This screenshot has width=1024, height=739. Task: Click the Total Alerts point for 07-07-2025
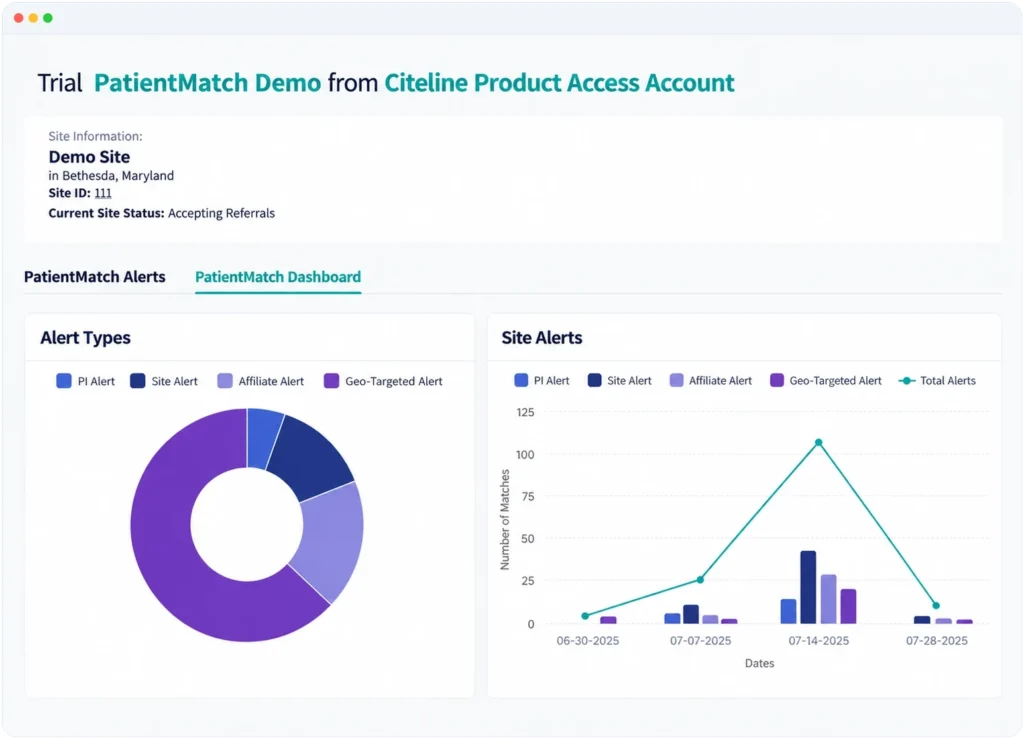700,580
